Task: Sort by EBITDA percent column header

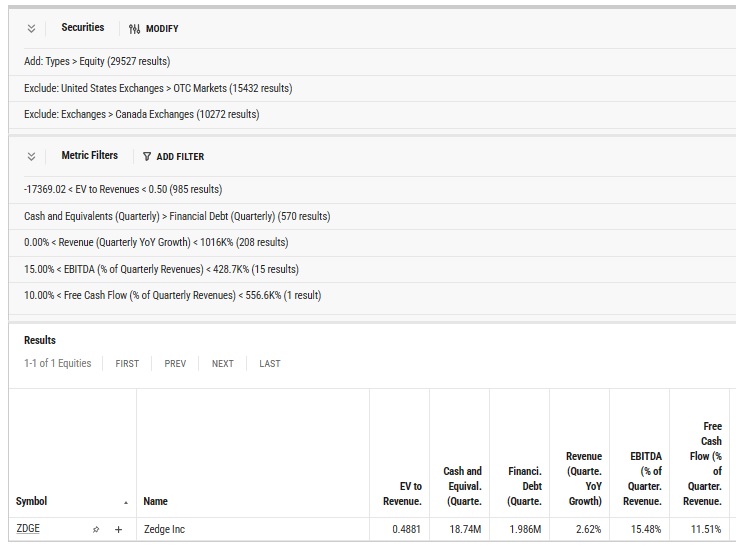Action: [x=642, y=479]
